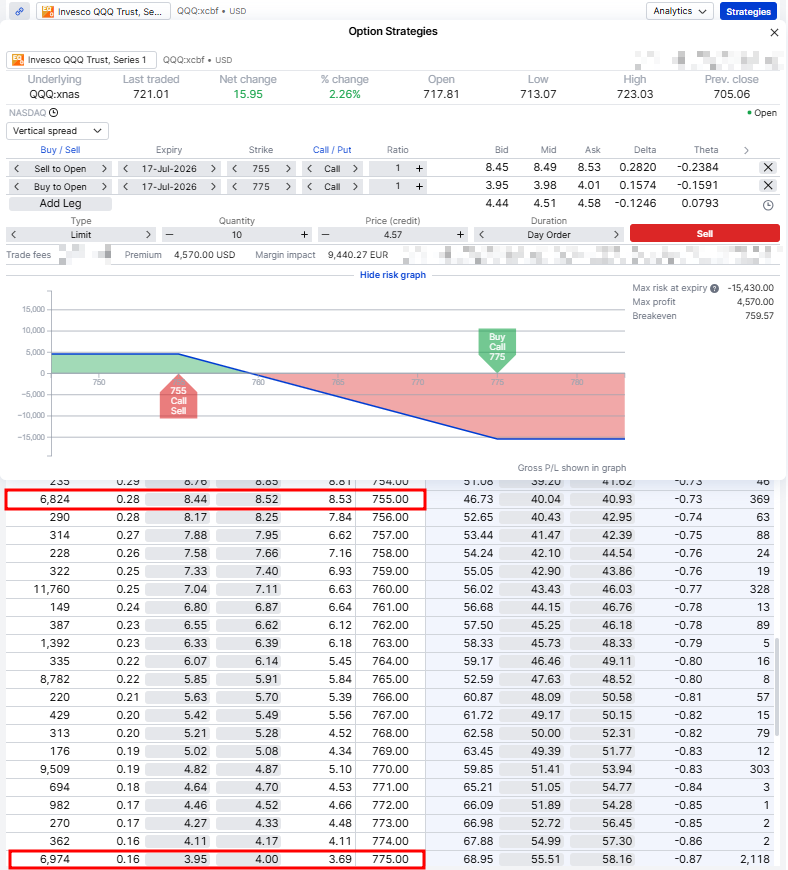Remove the 775 Call leg
The image size is (788, 870).
(x=768, y=185)
